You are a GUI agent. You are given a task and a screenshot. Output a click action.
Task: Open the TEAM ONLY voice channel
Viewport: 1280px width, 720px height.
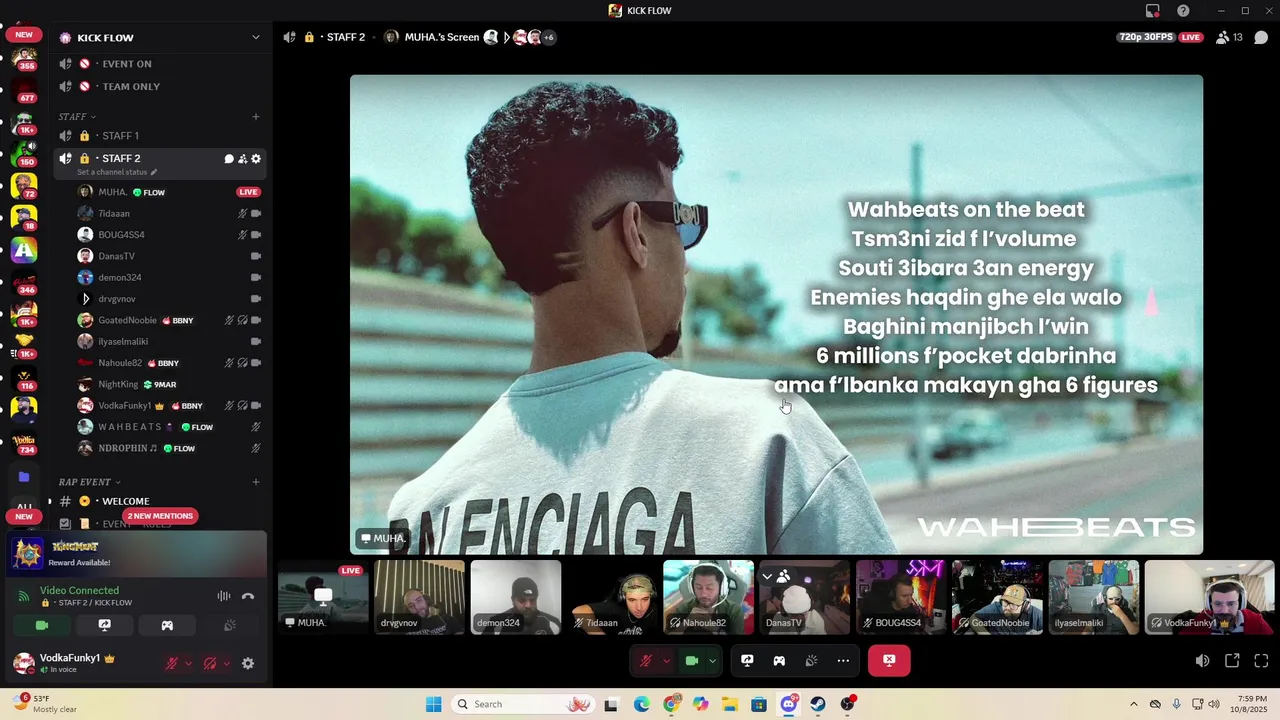pyautogui.click(x=160, y=87)
